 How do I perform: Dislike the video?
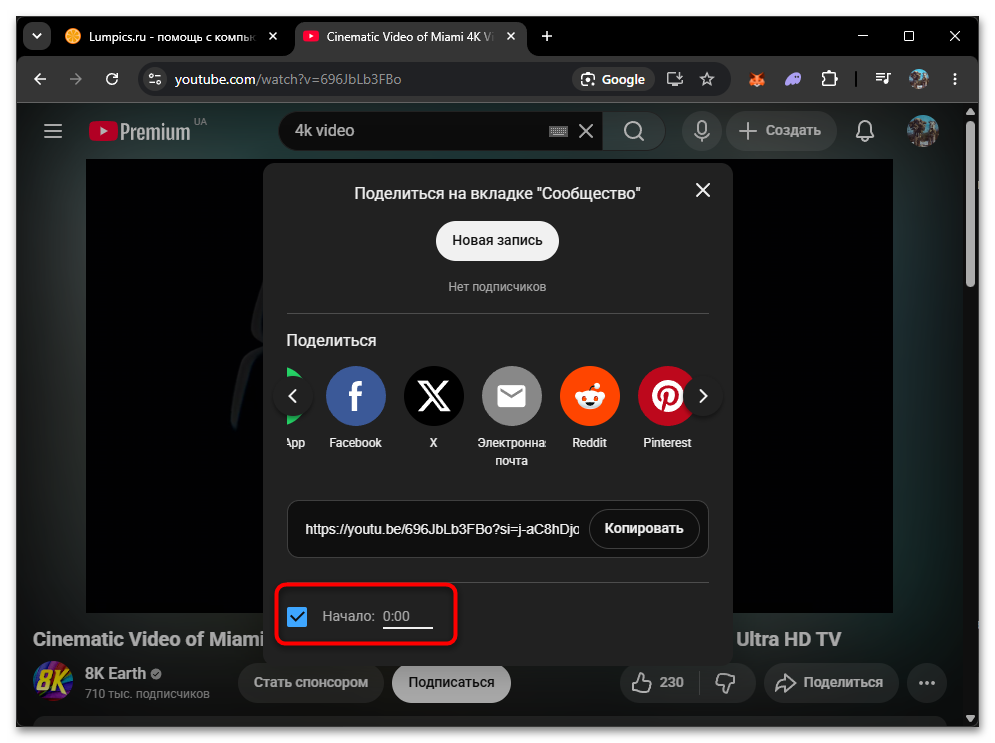coord(725,683)
